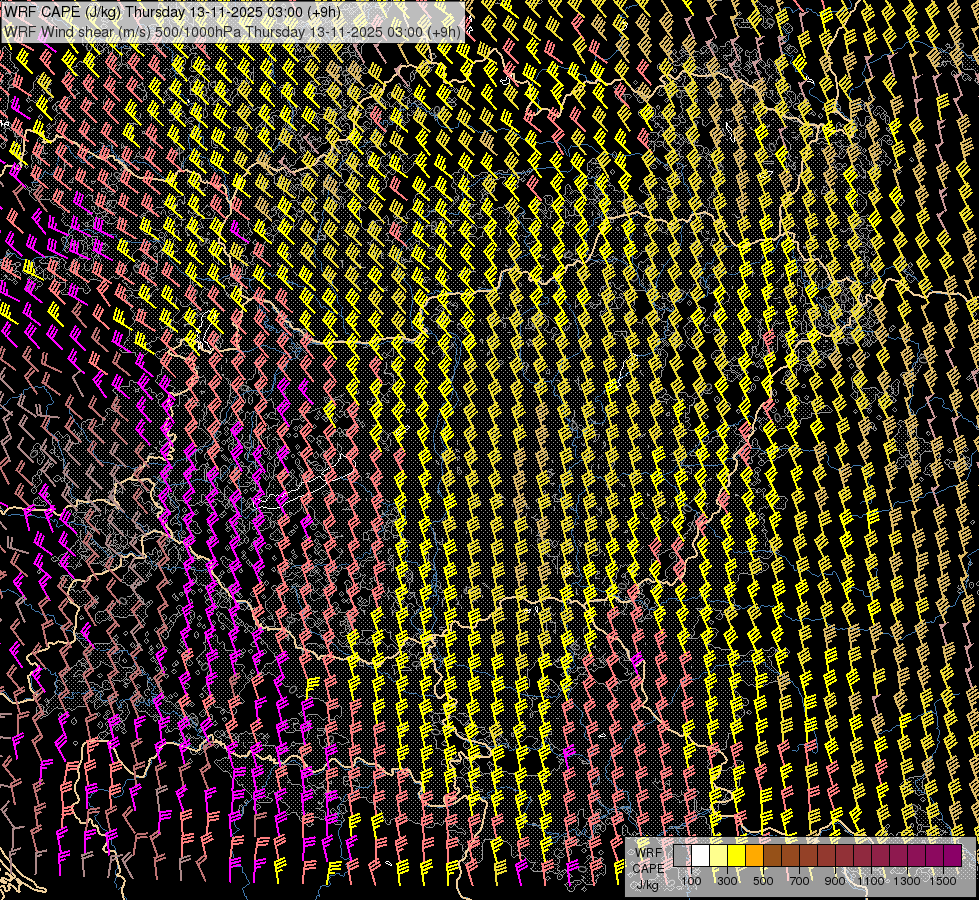Click the 900 legend tick label
The image size is (979, 900).
tap(835, 881)
